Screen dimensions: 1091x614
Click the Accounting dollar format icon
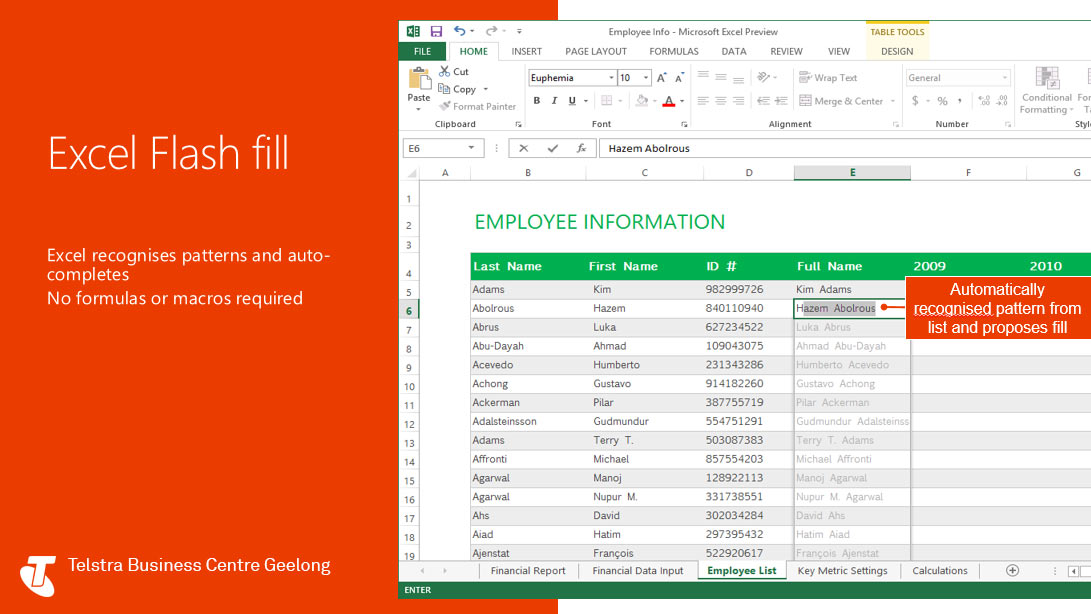click(915, 101)
